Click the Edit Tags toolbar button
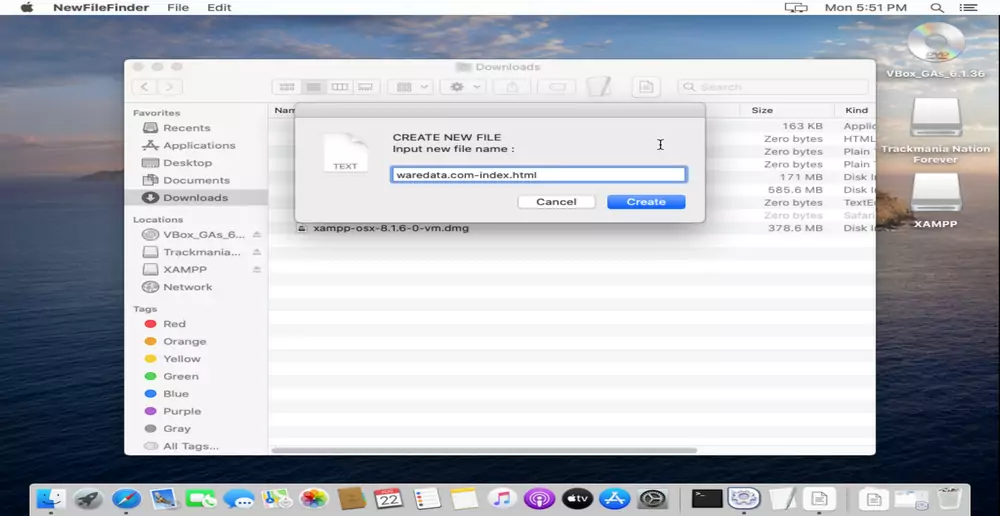 [557, 87]
